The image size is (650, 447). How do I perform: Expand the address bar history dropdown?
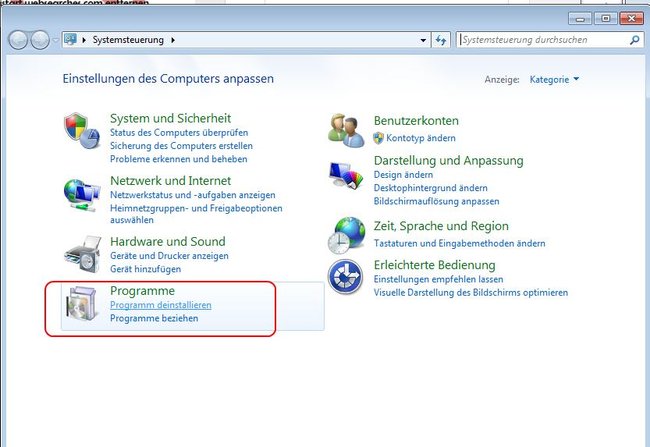click(423, 40)
